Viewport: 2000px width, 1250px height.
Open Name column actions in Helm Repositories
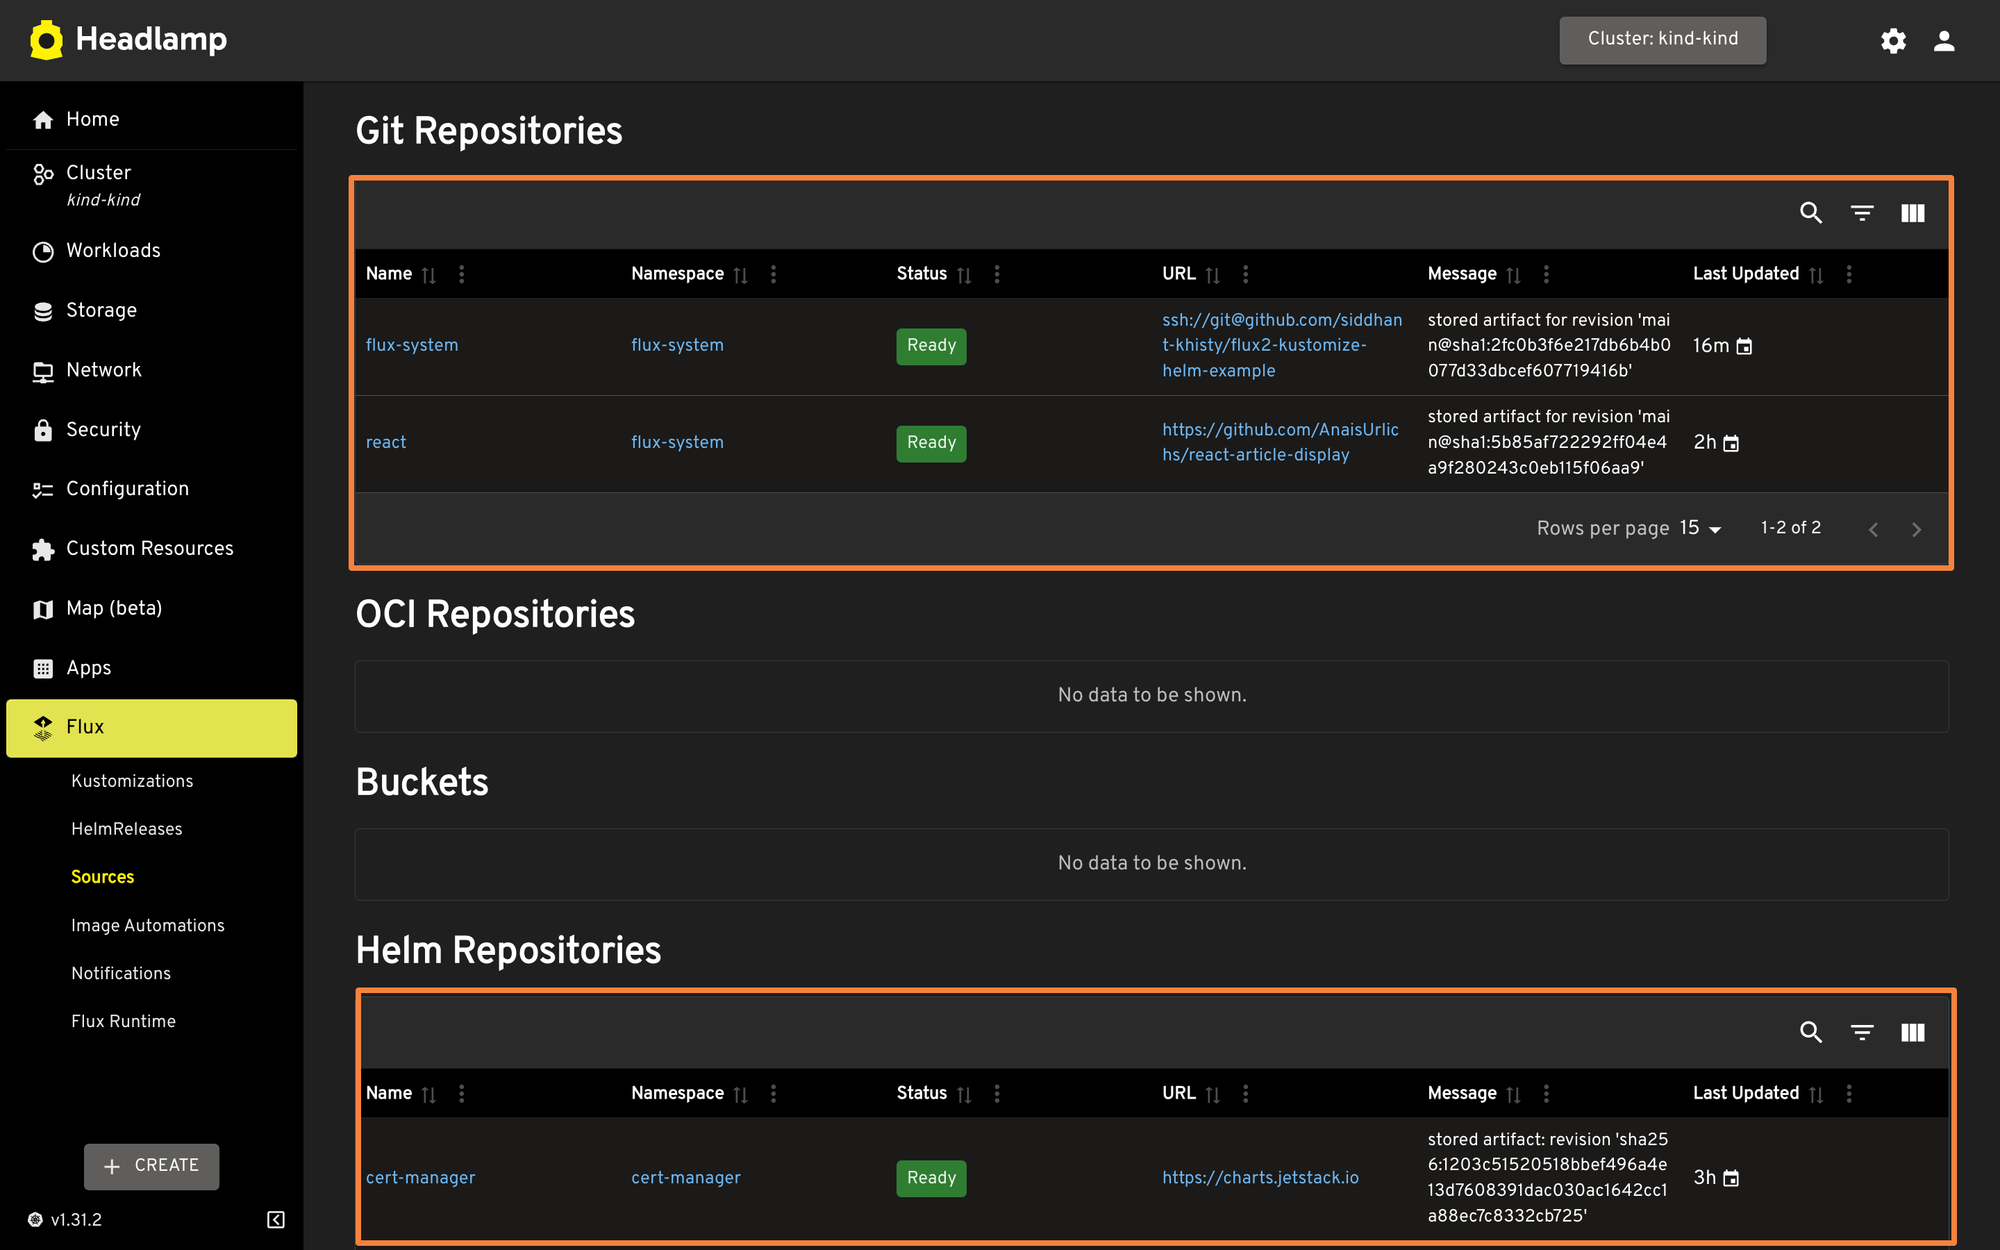462,1094
